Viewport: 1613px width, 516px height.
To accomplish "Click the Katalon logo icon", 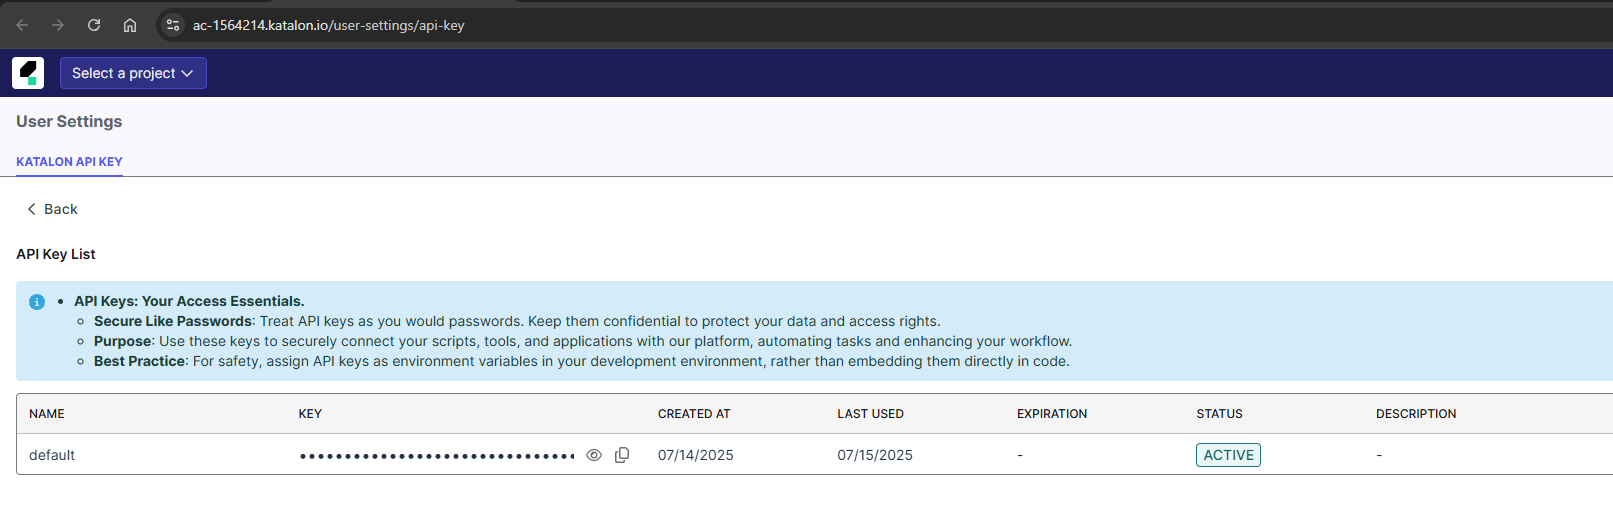I will (28, 73).
